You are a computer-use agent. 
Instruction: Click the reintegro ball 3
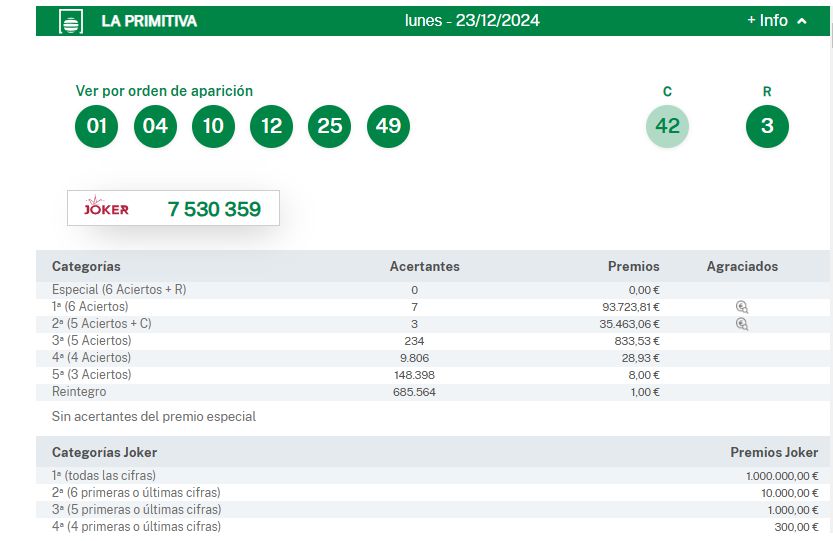click(x=767, y=126)
